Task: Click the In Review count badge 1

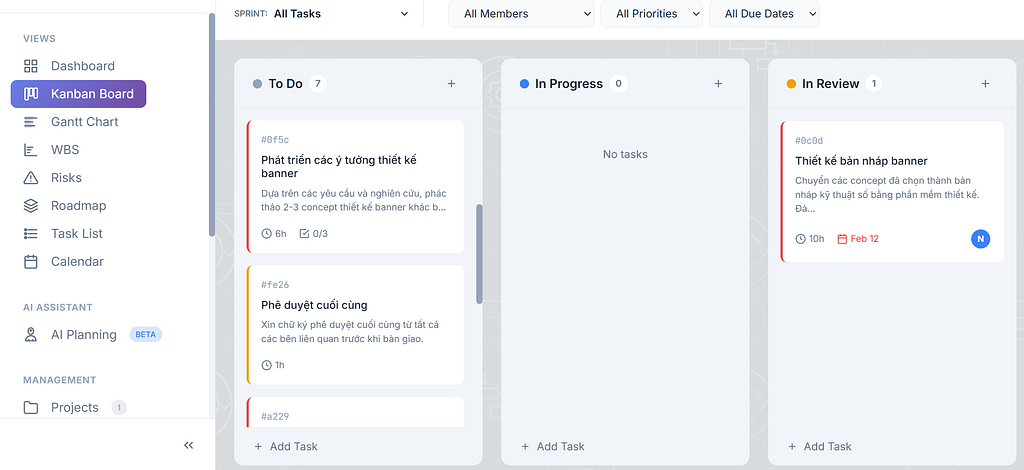Action: pyautogui.click(x=873, y=84)
